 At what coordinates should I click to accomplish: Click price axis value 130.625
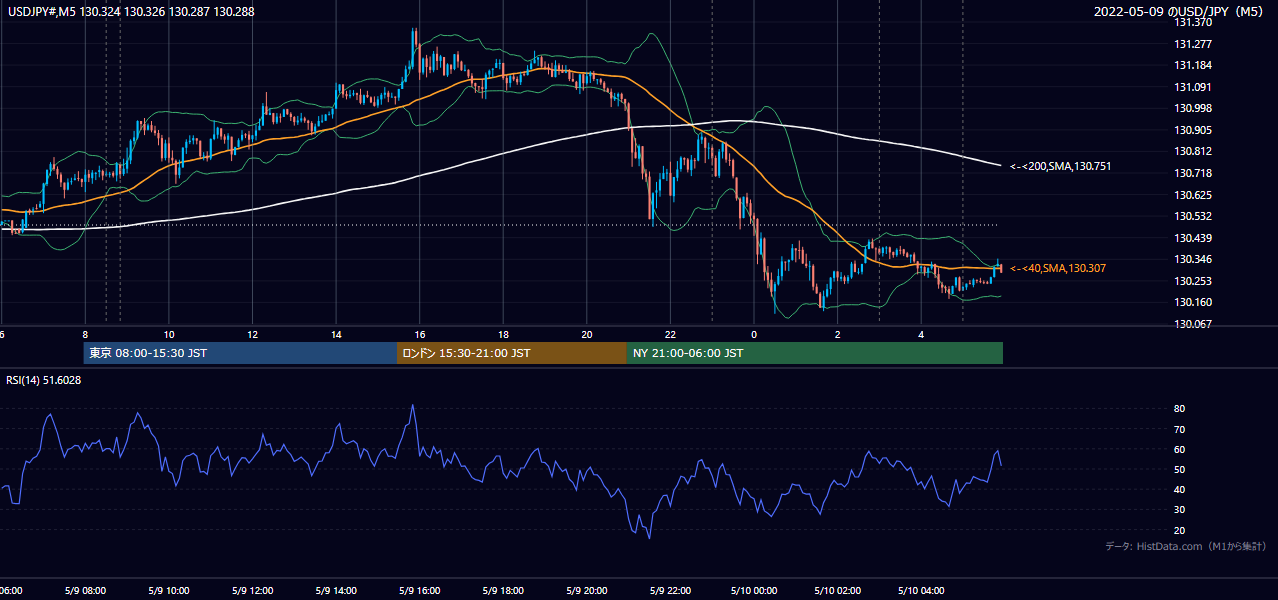(x=1193, y=195)
